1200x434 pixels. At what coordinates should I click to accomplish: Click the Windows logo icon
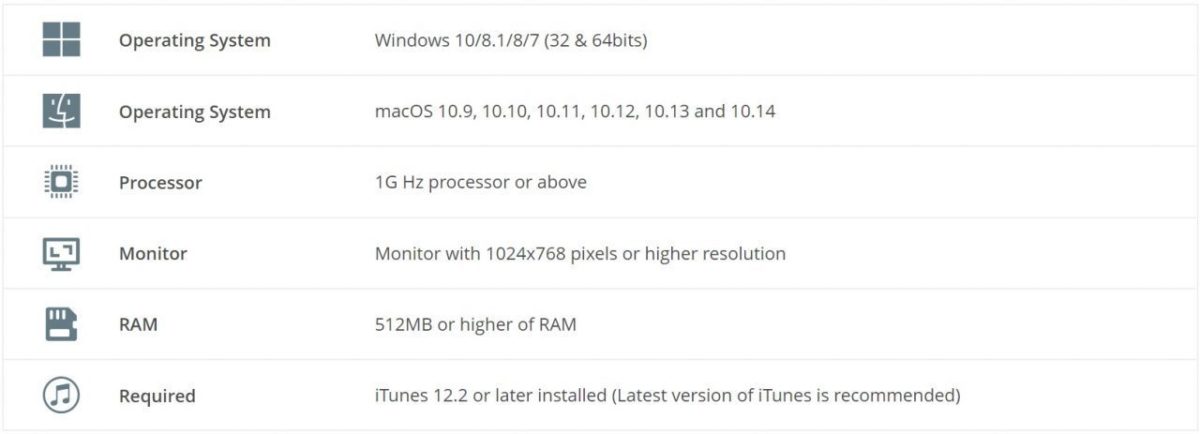click(x=61, y=40)
